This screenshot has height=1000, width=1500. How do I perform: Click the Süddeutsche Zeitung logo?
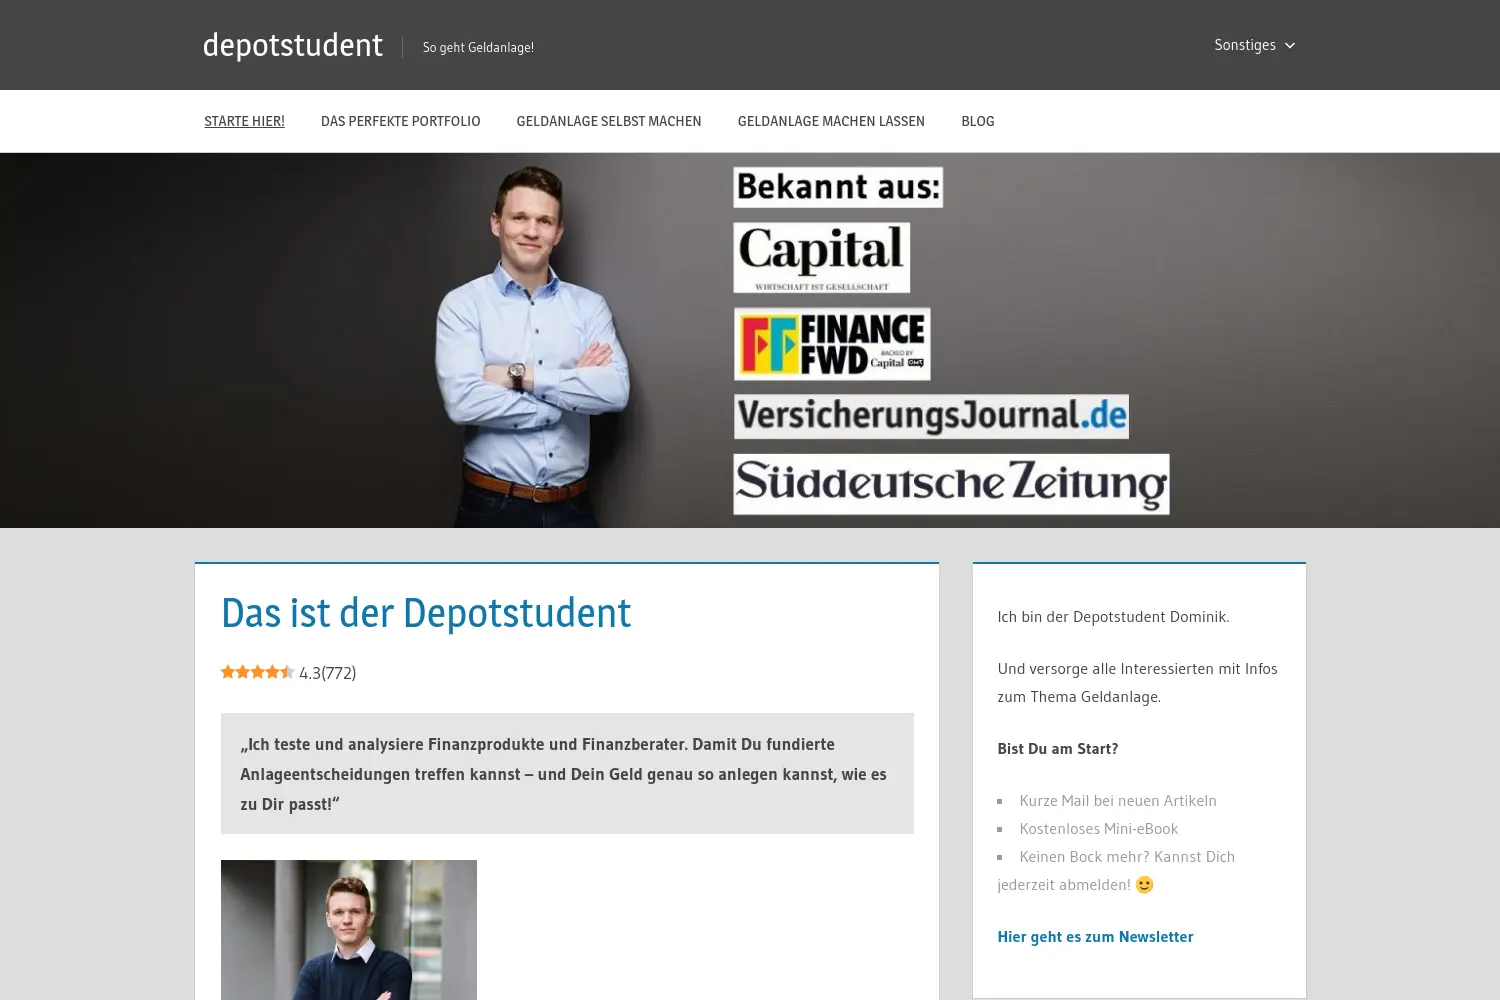[951, 484]
